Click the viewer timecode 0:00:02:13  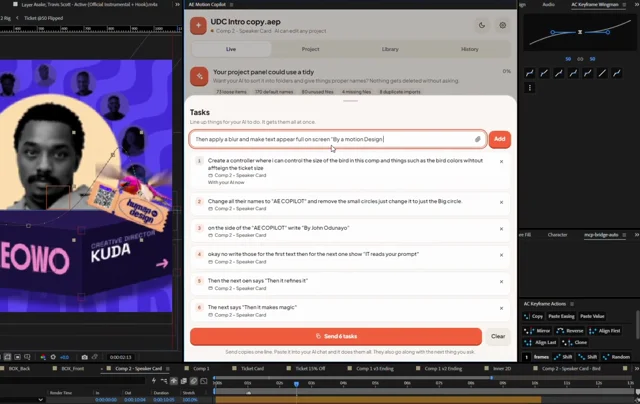click(120, 357)
